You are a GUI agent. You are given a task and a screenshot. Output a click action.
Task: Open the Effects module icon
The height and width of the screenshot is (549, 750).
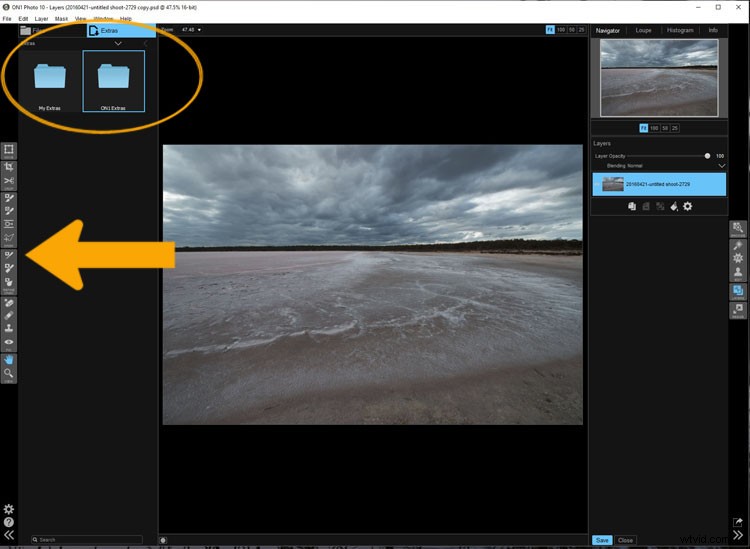pyautogui.click(x=738, y=258)
